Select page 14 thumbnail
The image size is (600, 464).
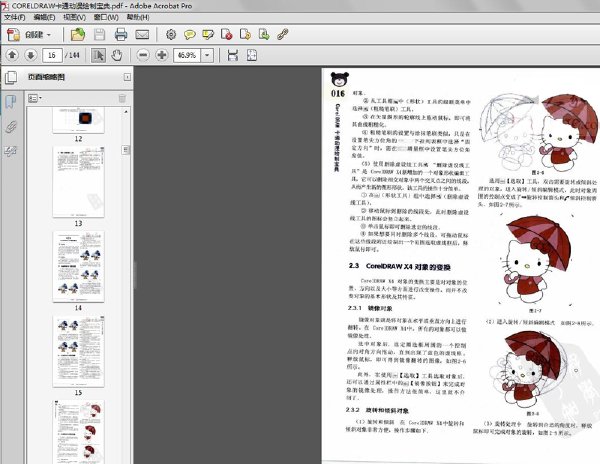78,267
